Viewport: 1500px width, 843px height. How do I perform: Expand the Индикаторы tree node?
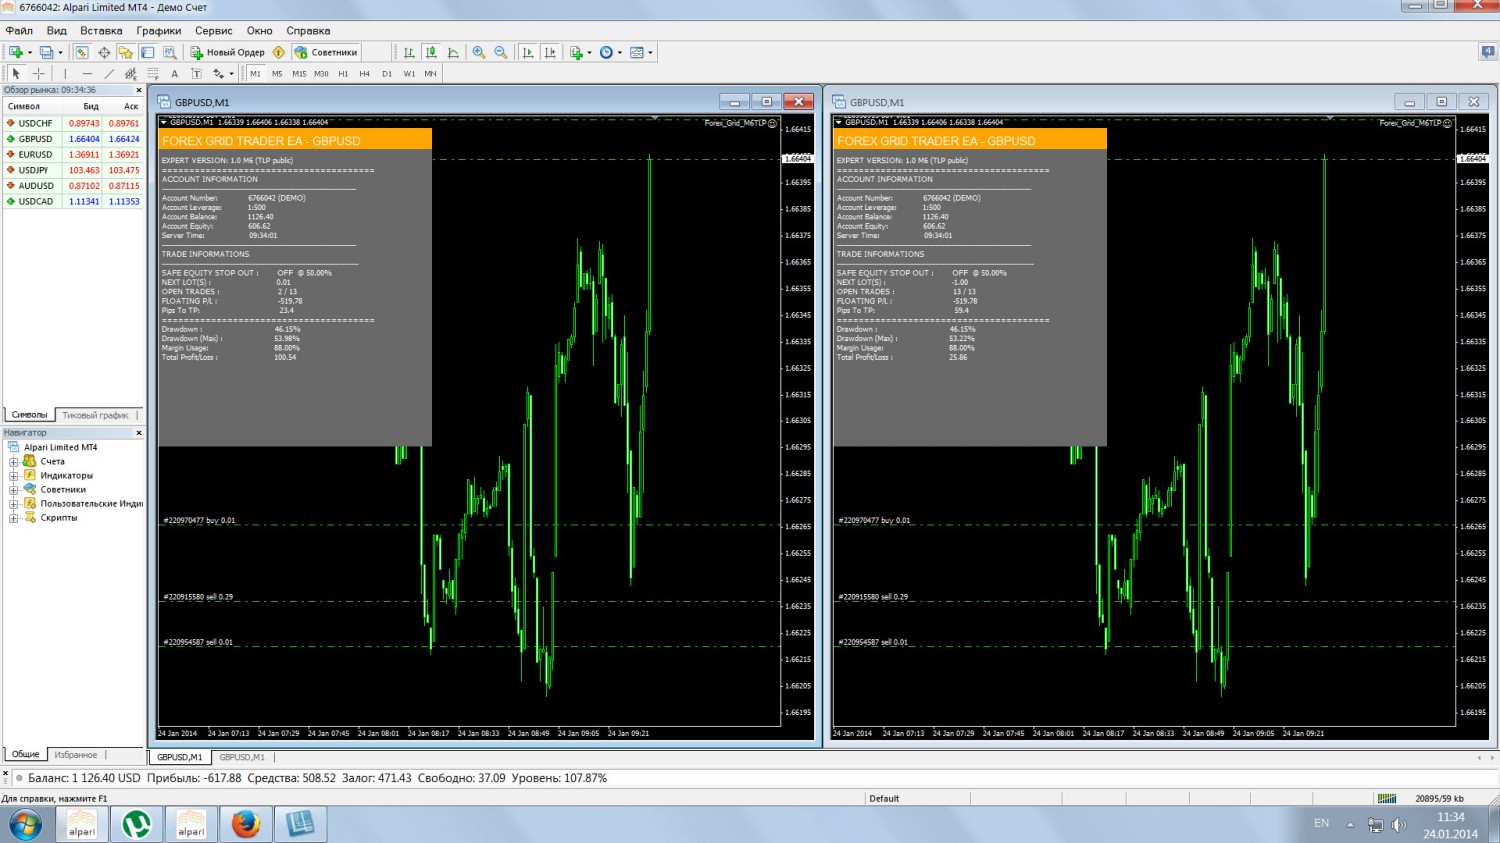(14, 476)
